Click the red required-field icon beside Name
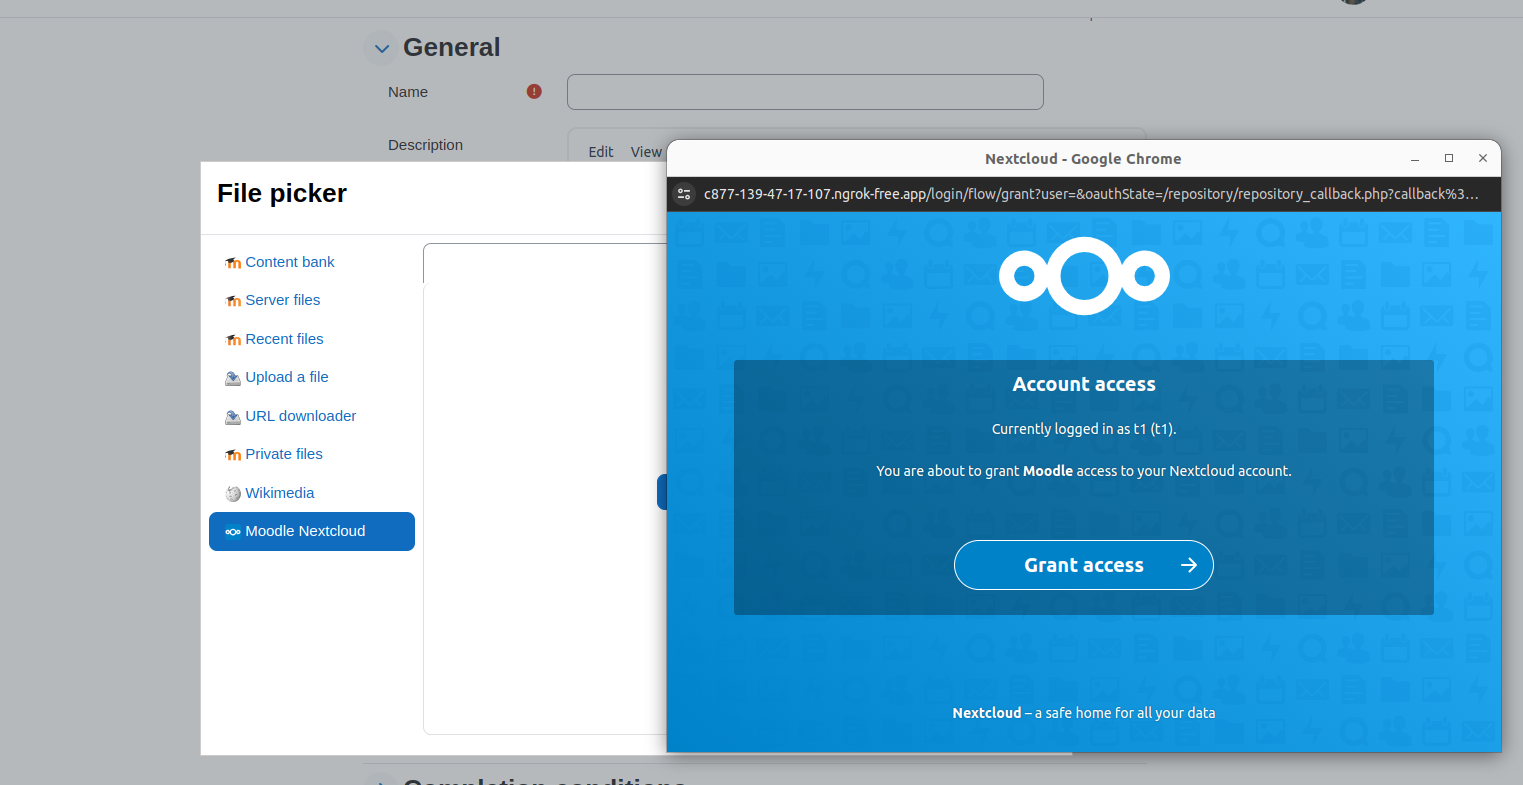Screen dimensions: 1523x785 (x=534, y=92)
